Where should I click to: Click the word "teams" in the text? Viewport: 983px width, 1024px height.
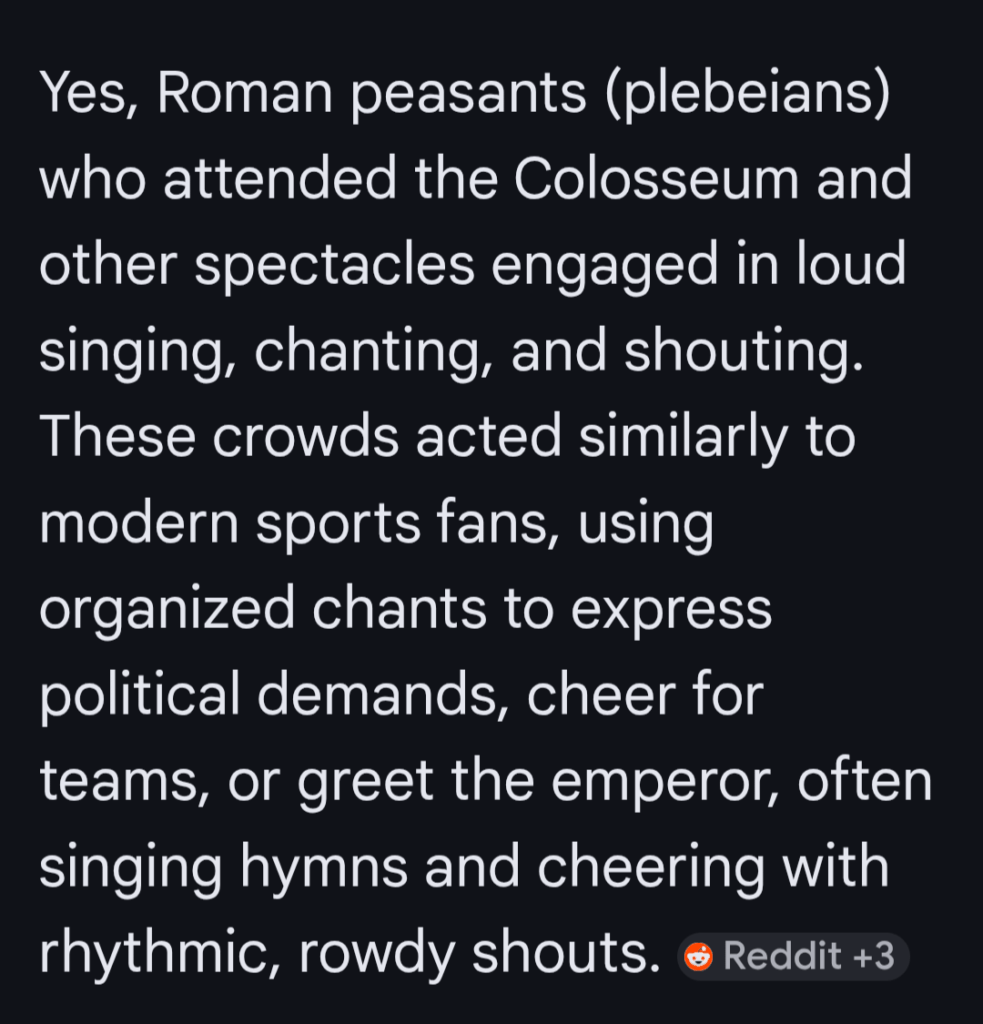coord(118,783)
